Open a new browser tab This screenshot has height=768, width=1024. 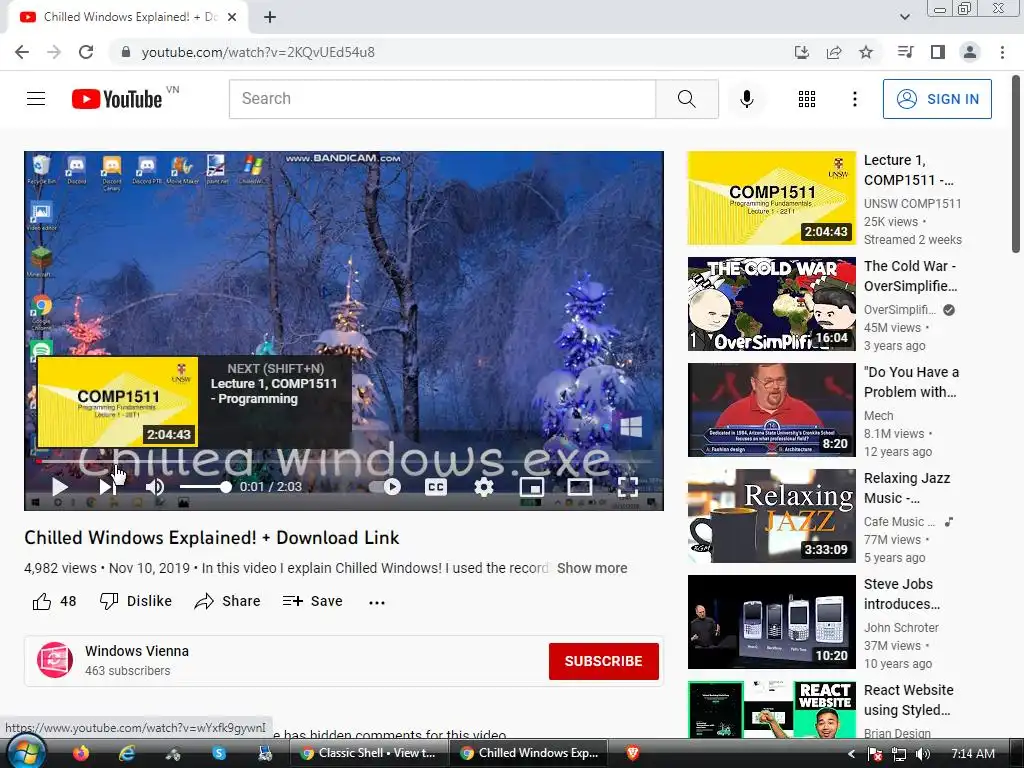[x=270, y=18]
